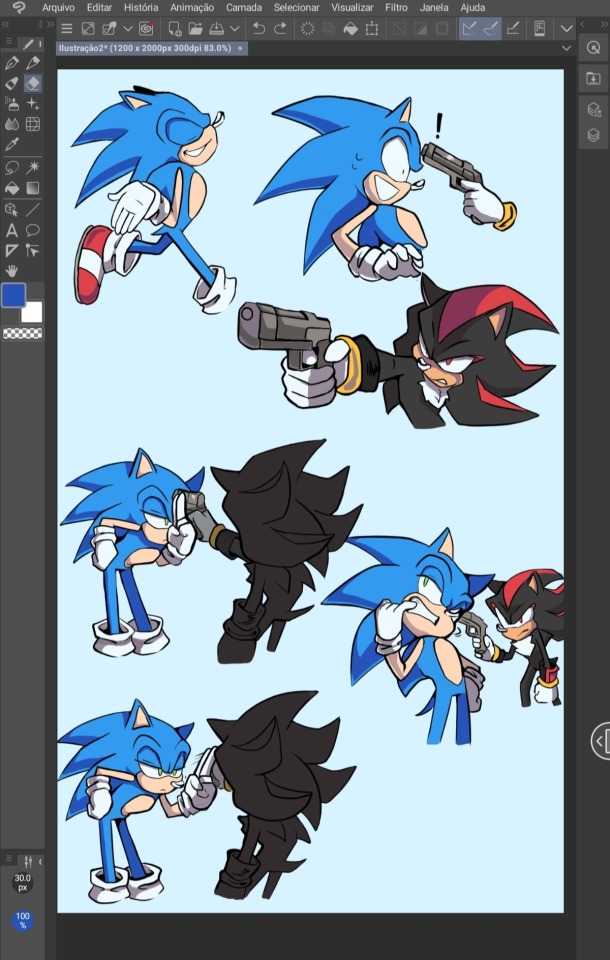Screen dimensions: 610x960
Task: Open the command bar hamburger menu
Action: [67, 28]
